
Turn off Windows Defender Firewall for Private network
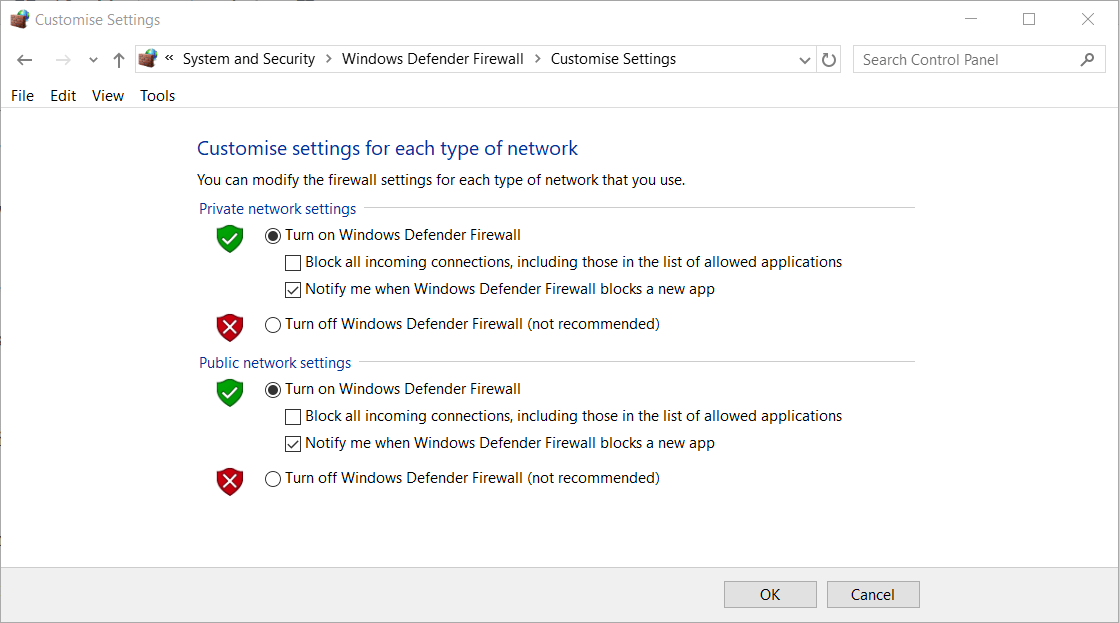click(273, 325)
